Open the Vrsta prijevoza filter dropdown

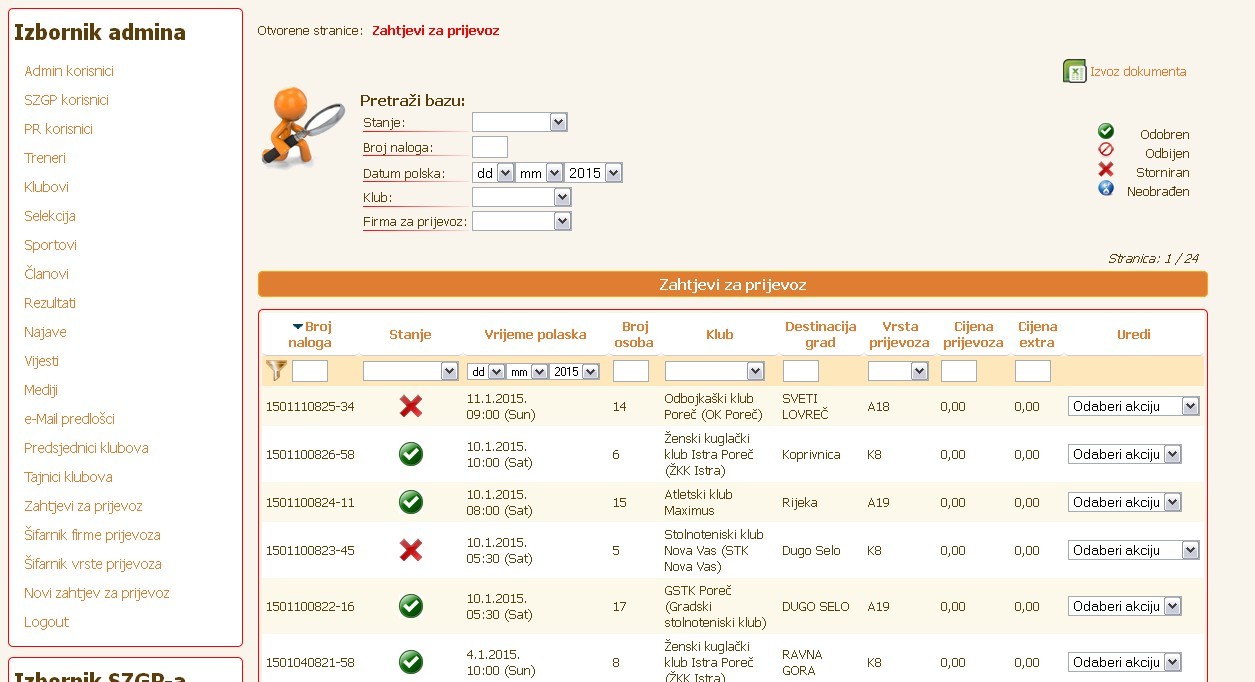point(898,371)
